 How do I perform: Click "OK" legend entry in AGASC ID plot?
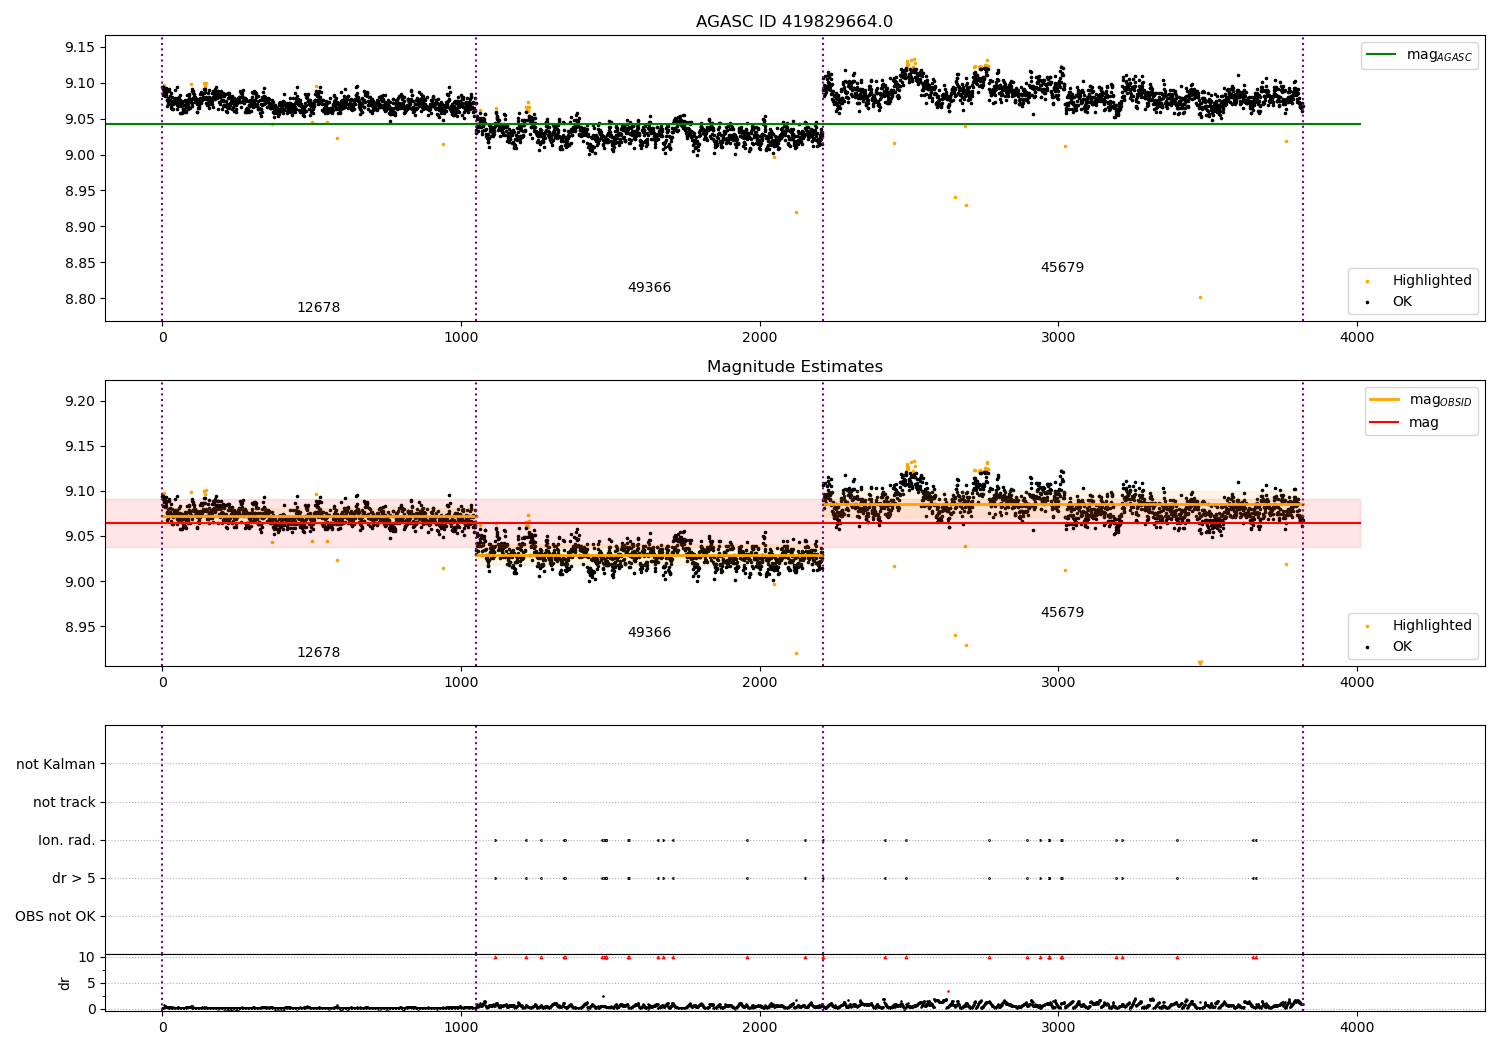pos(1390,302)
